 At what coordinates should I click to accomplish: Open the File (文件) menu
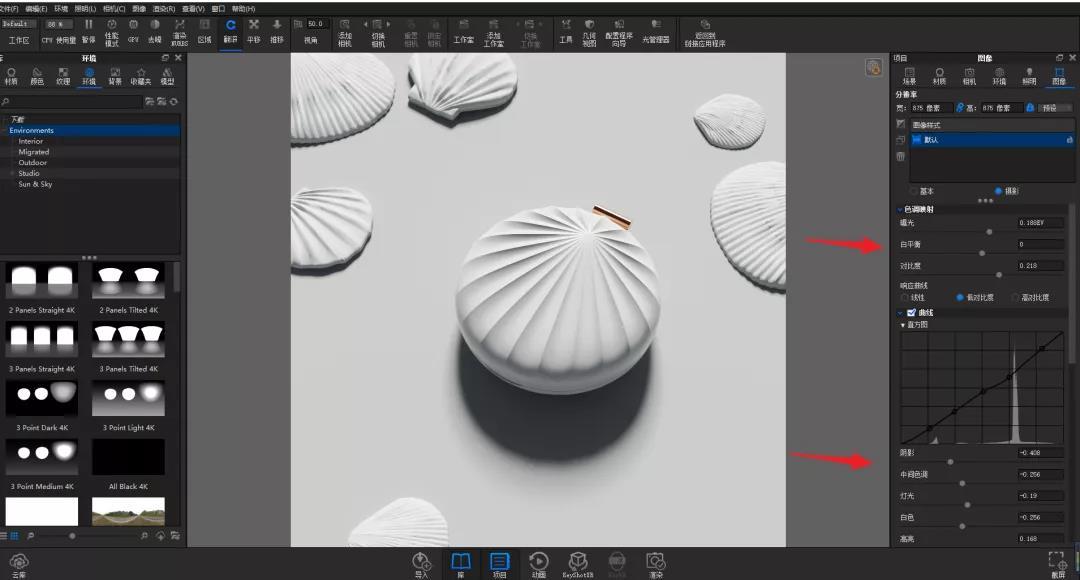9,9
